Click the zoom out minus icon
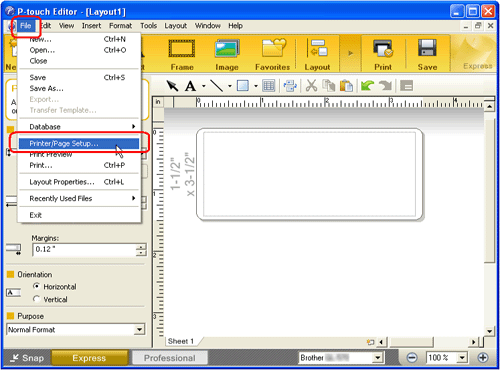This screenshot has width=500, height=370. pyautogui.click(x=412, y=358)
